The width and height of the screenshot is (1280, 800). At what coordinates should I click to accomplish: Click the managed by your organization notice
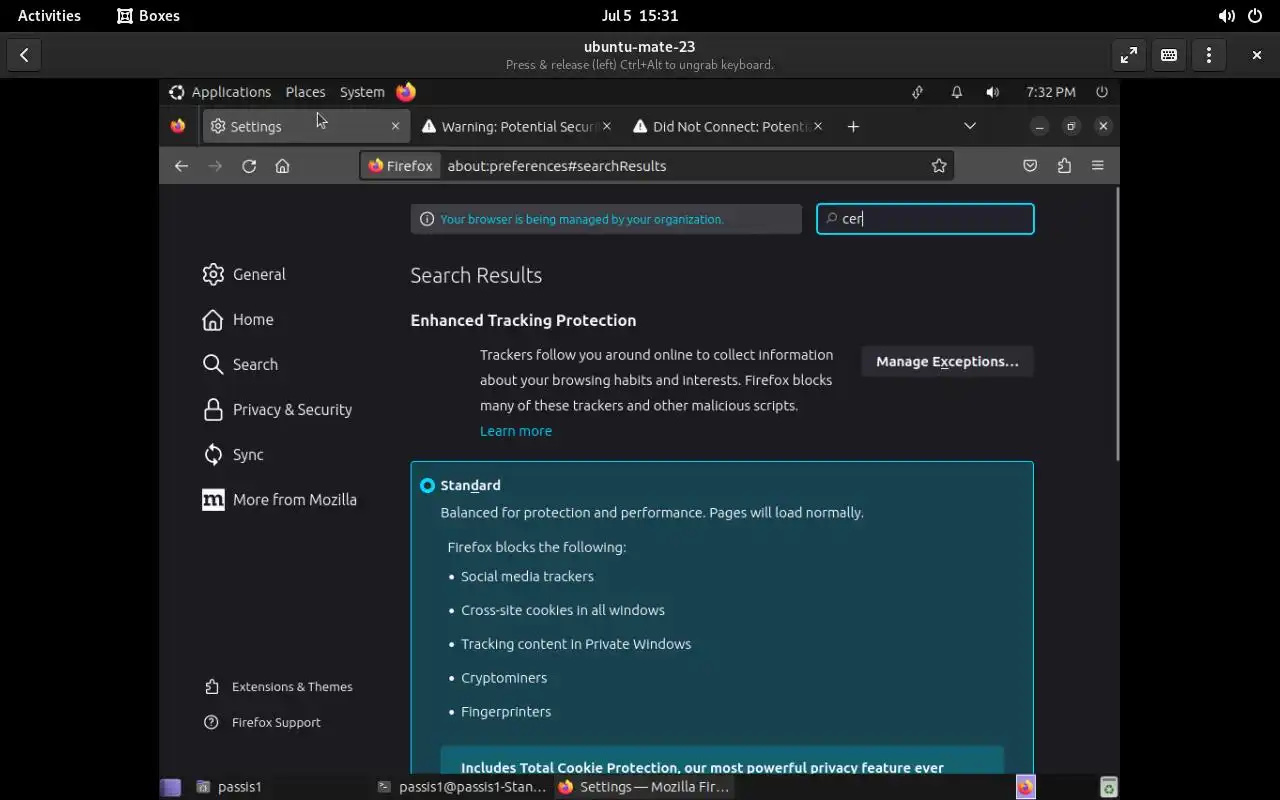[x=606, y=219]
